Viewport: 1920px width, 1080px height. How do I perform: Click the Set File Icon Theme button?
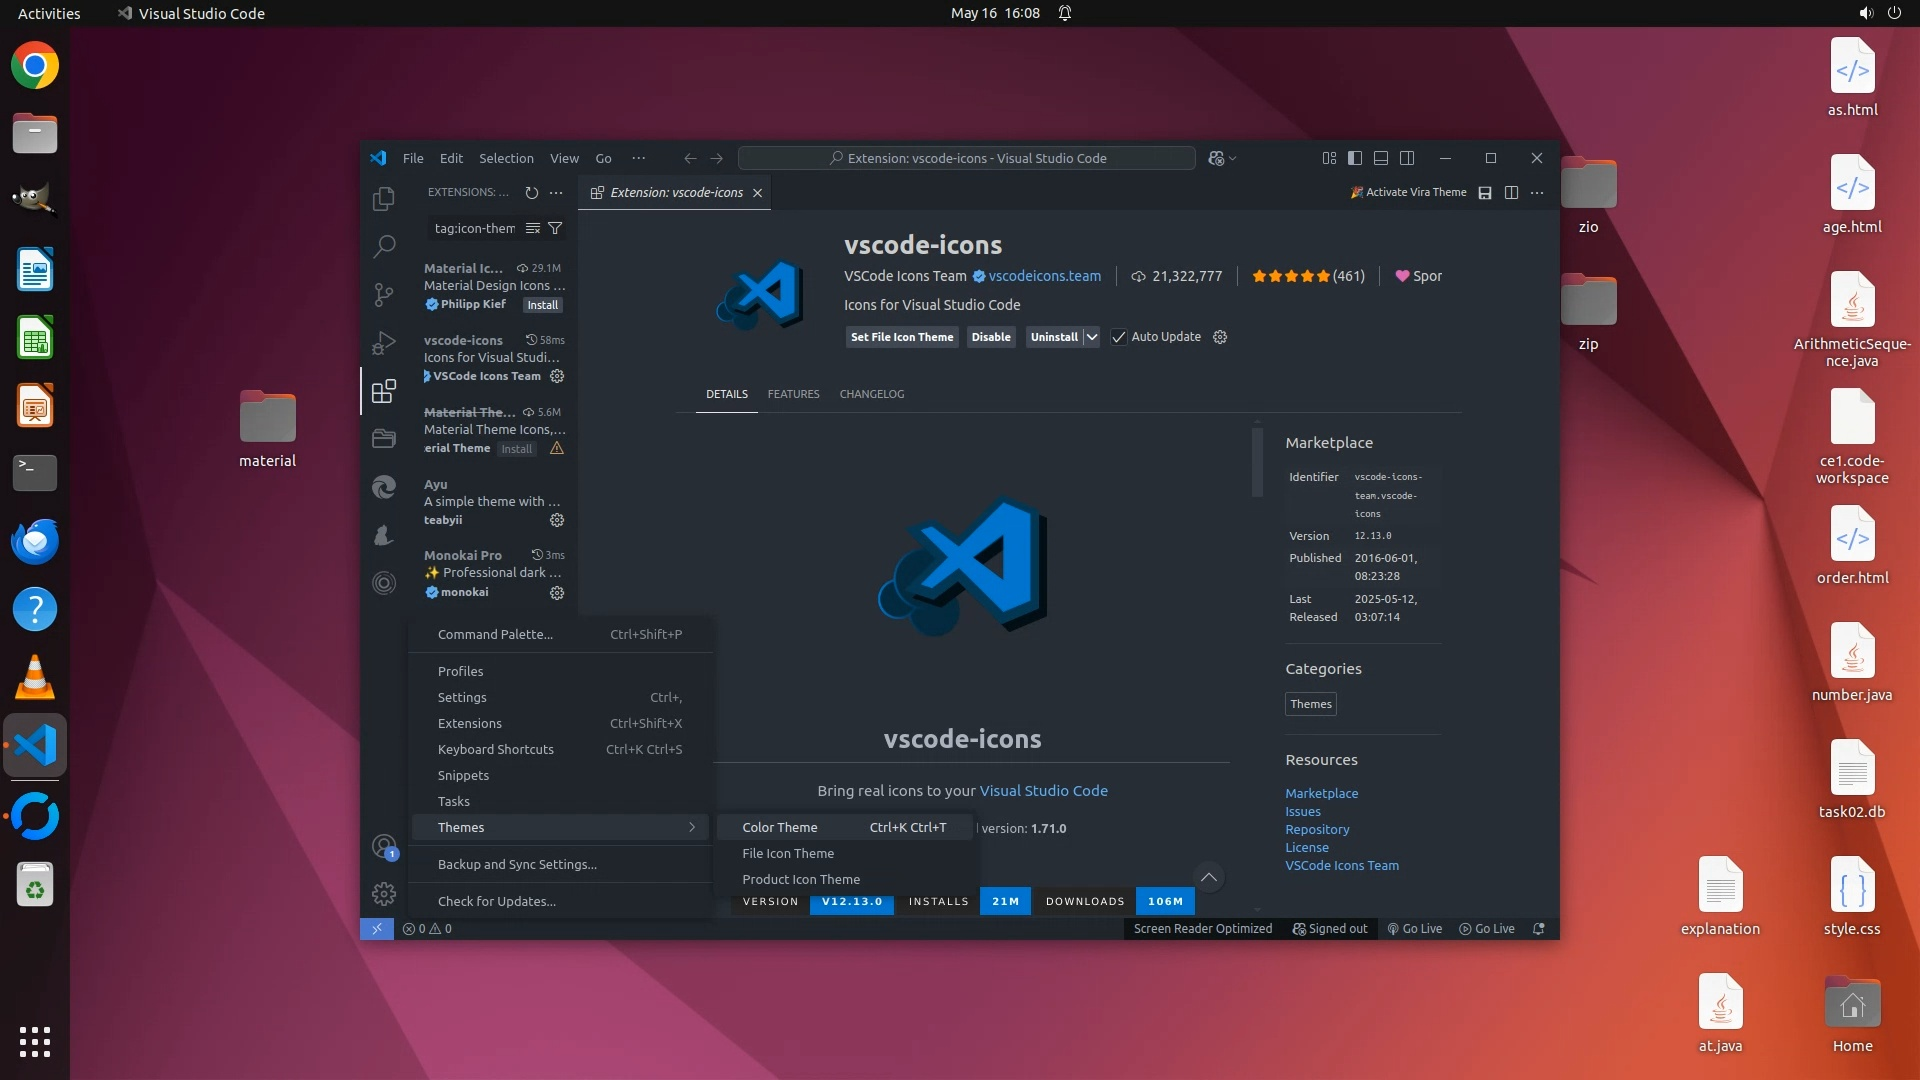click(901, 337)
